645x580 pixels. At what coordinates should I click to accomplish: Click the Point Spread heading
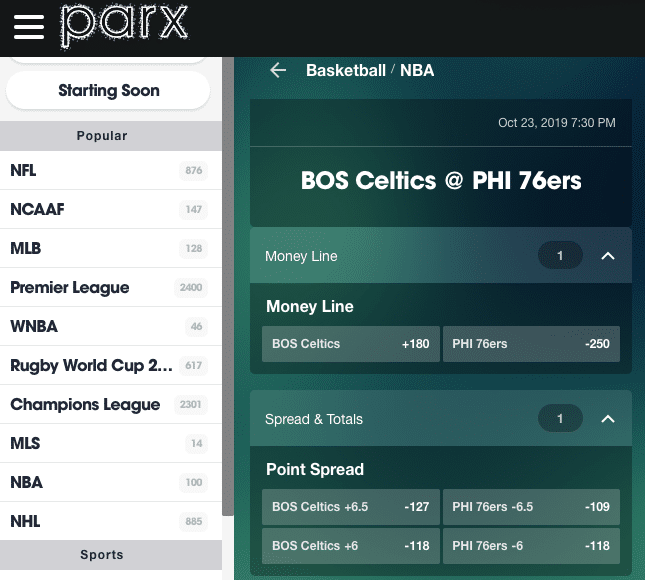(315, 469)
